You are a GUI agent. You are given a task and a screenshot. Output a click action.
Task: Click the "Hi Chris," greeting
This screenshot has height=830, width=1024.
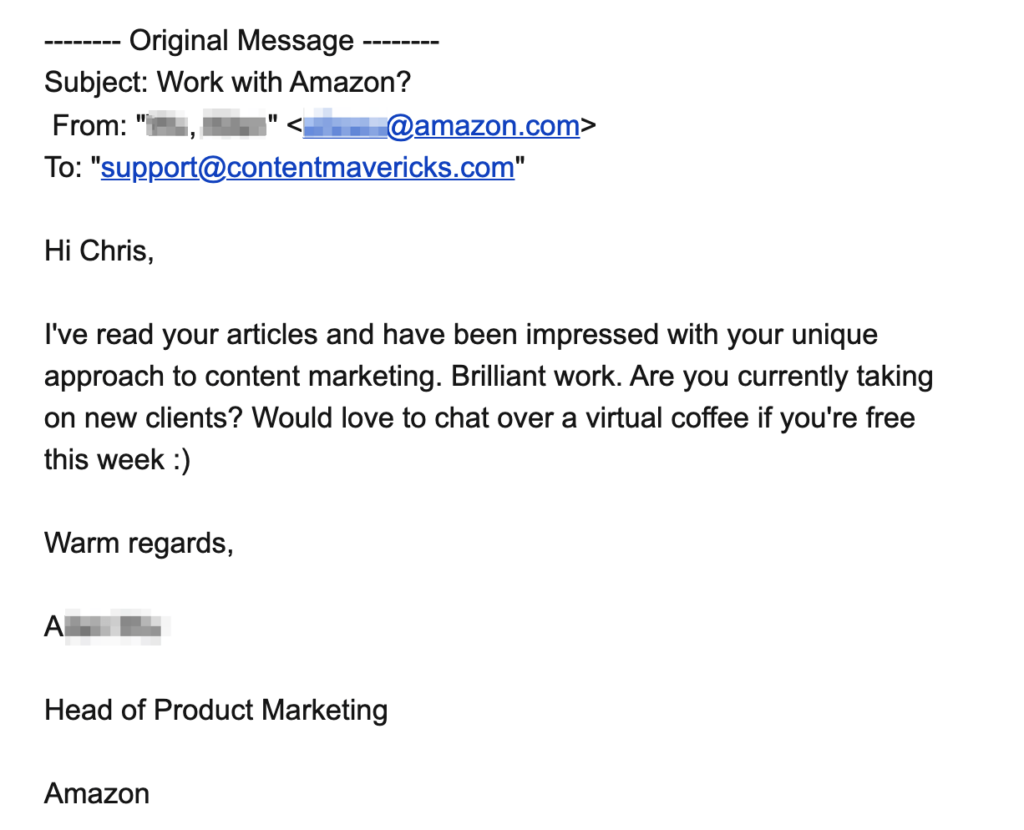coord(99,251)
